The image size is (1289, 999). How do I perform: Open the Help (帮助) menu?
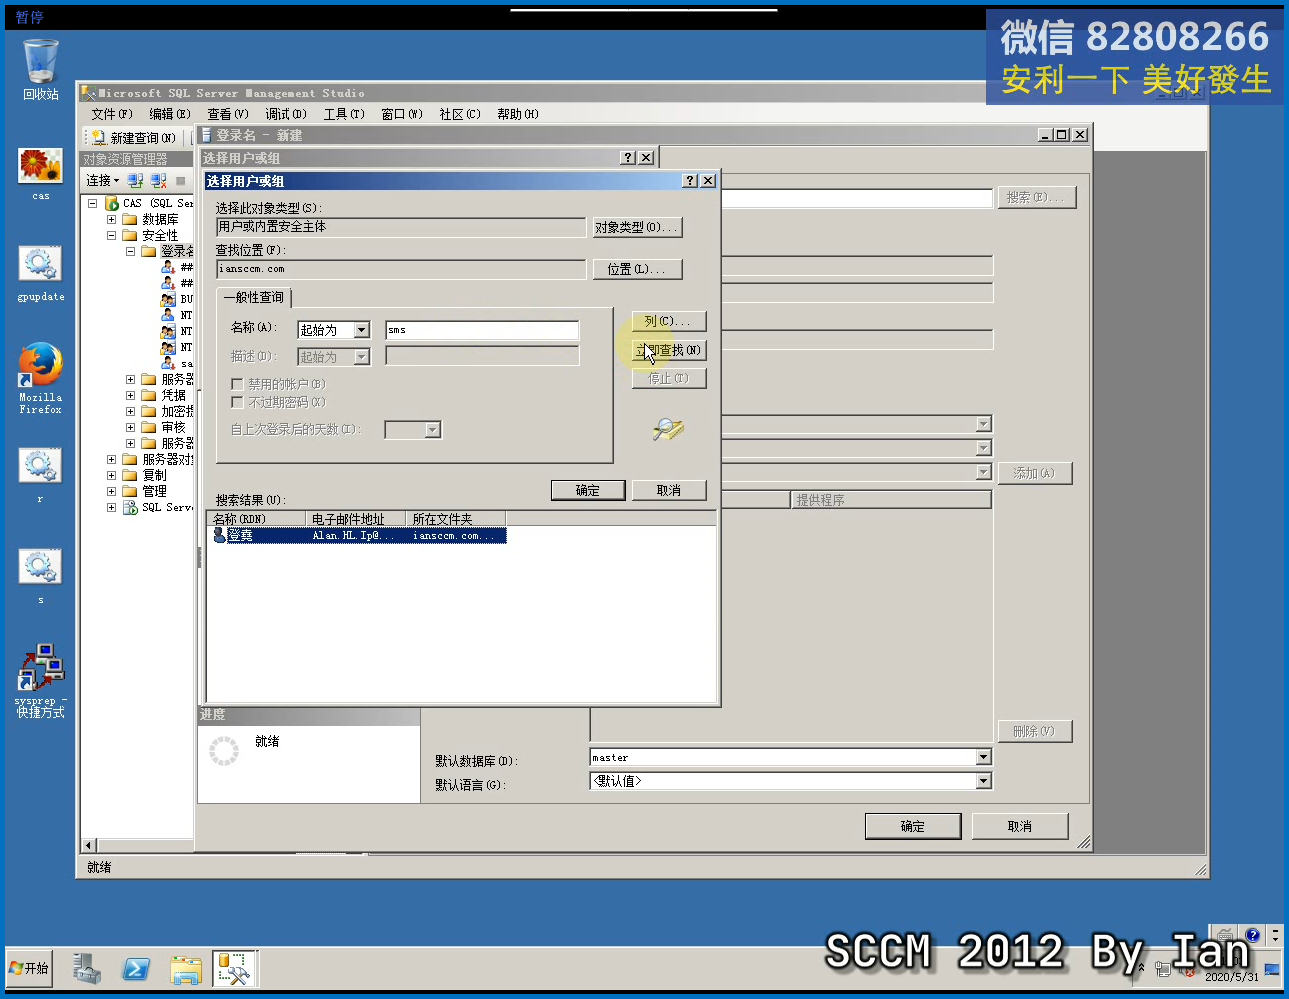(x=517, y=114)
